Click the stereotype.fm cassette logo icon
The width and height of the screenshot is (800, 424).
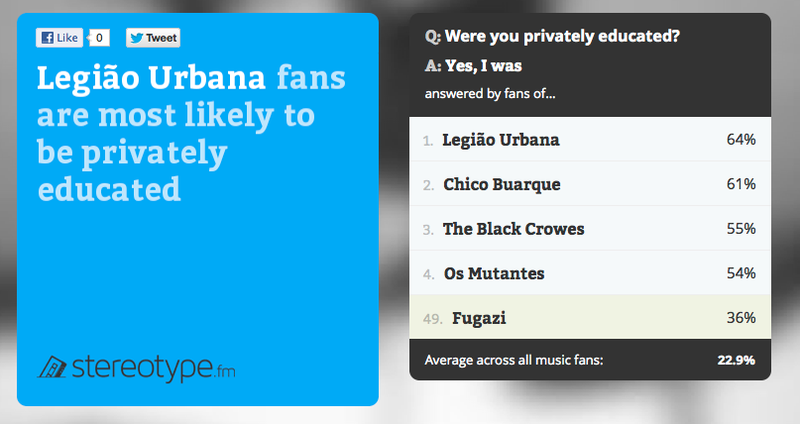[x=52, y=367]
